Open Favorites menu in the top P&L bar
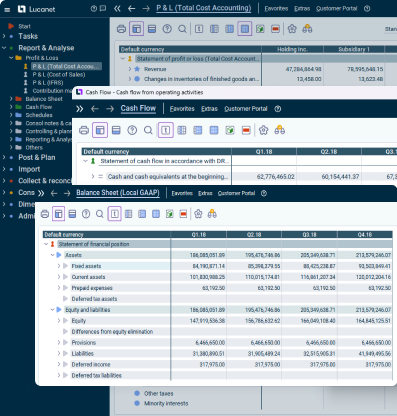 276,9
